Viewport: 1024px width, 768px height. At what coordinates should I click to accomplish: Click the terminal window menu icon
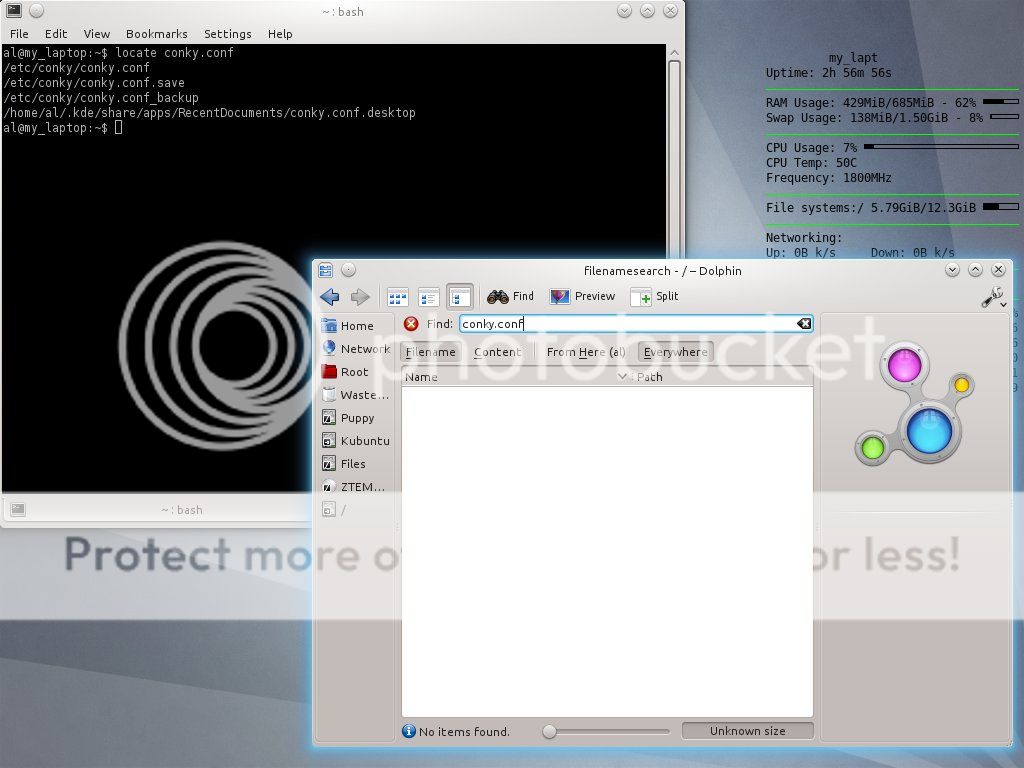[x=14, y=10]
